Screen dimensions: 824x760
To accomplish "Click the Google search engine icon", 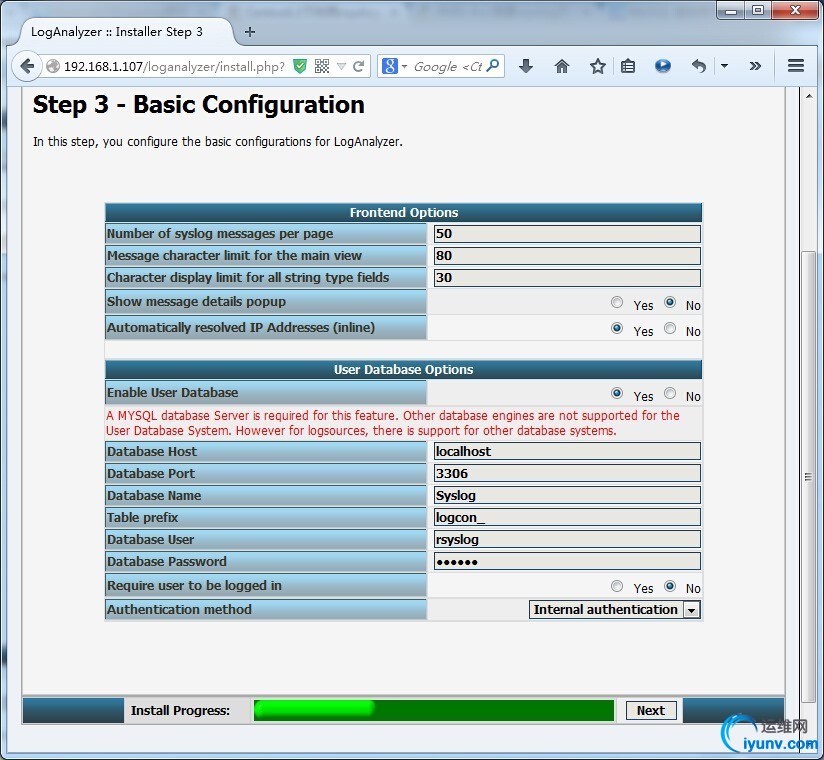I will (x=389, y=66).
